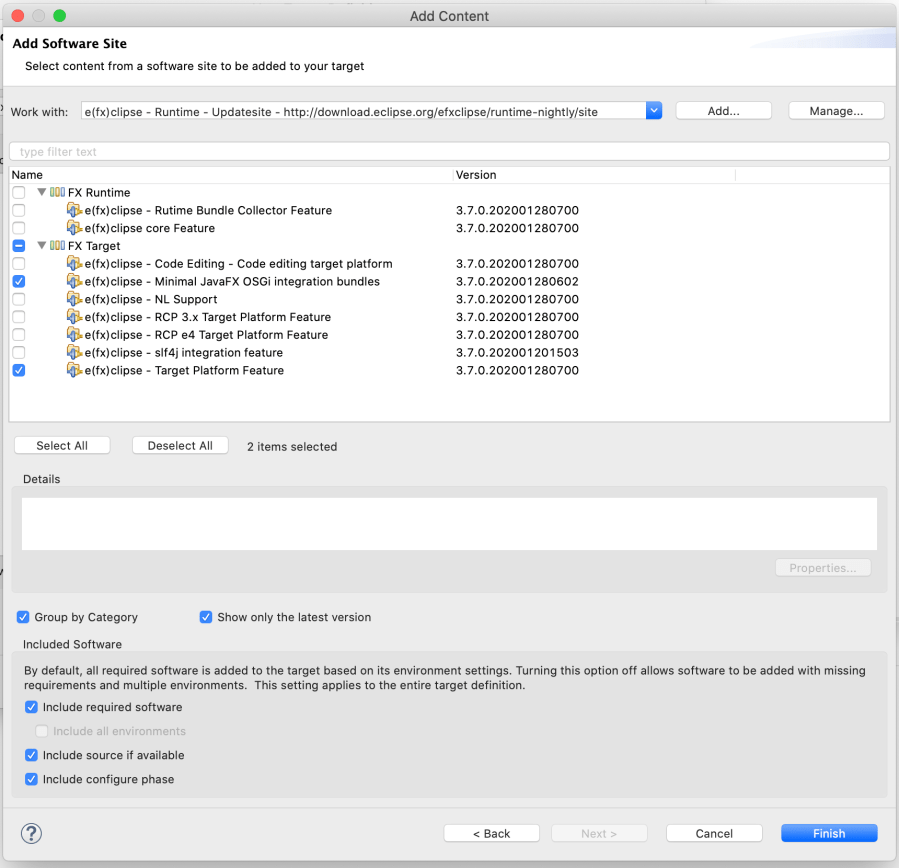Collapse the FX Runtime tree node
This screenshot has width=899, height=868.
click(42, 192)
